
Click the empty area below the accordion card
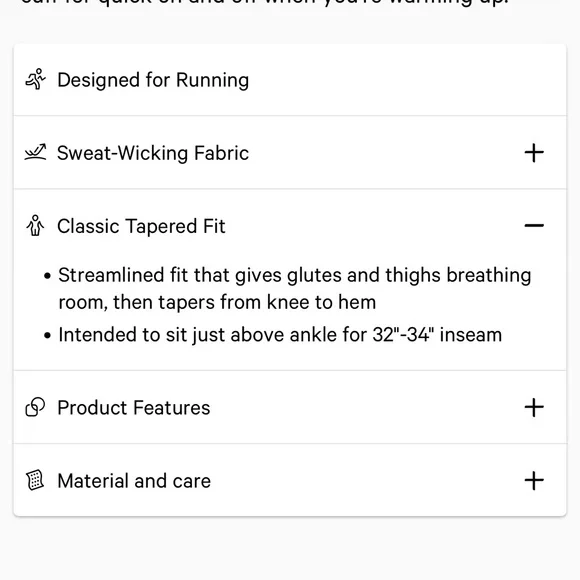click(x=290, y=549)
